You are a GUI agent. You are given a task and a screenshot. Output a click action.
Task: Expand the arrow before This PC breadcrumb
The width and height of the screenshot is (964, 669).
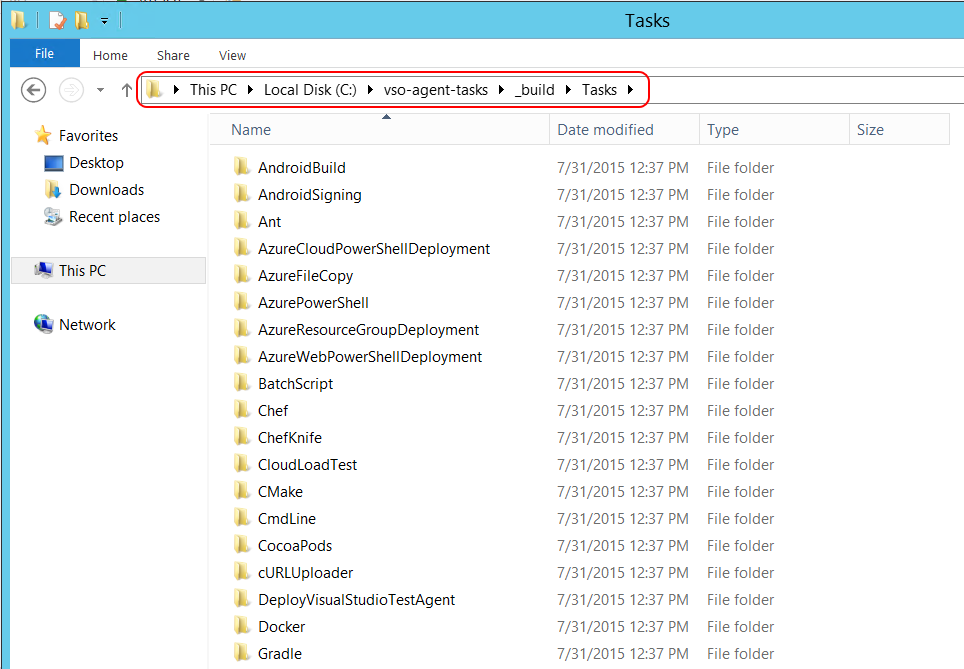click(176, 90)
